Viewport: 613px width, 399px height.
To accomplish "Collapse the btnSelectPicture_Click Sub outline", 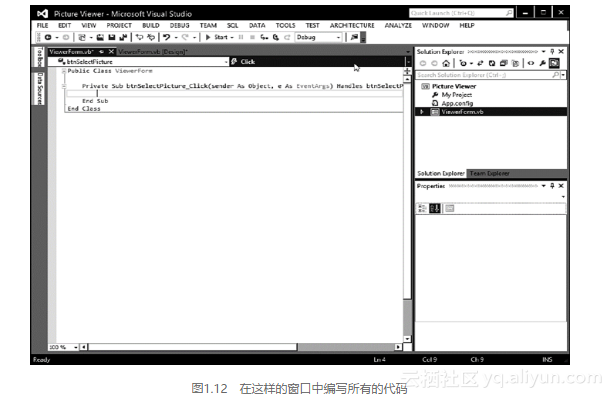I will (64, 86).
